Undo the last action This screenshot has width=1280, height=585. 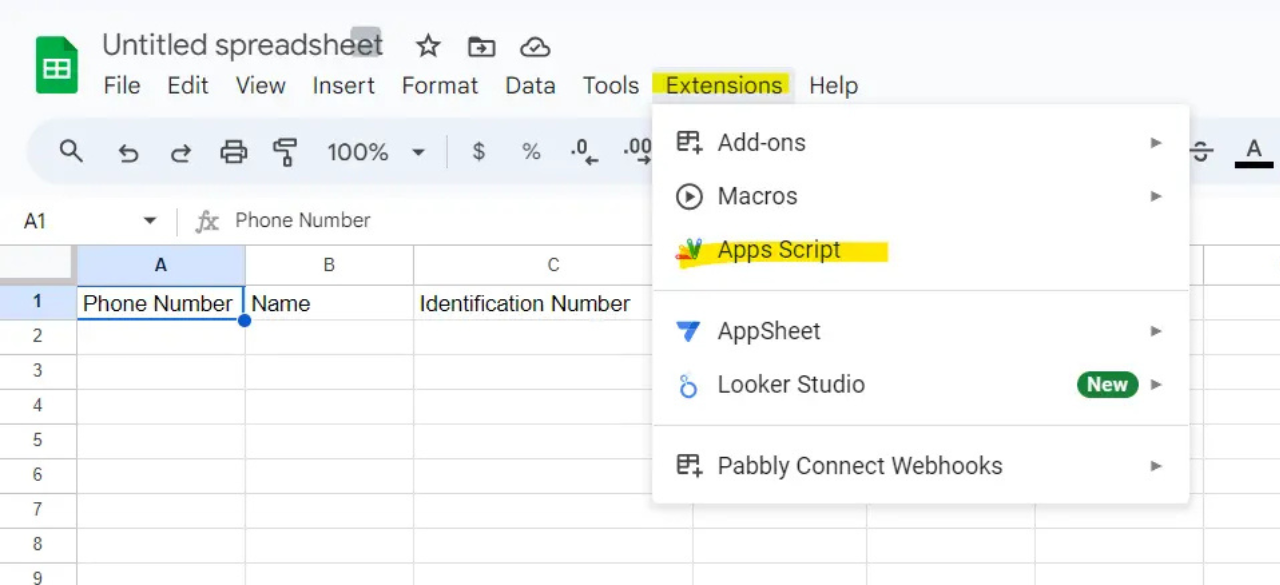click(x=128, y=152)
